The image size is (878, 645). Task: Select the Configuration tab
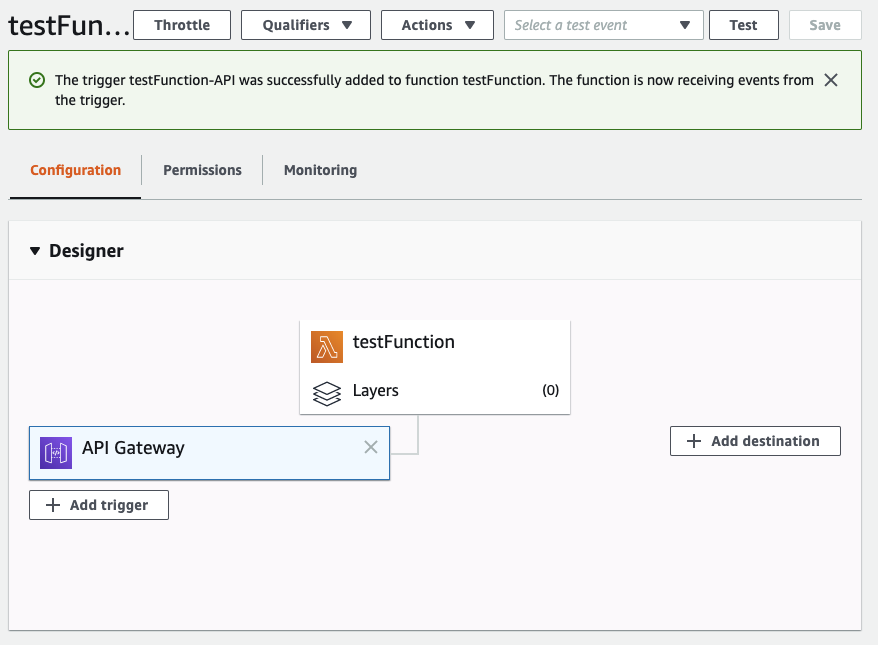pos(76,170)
